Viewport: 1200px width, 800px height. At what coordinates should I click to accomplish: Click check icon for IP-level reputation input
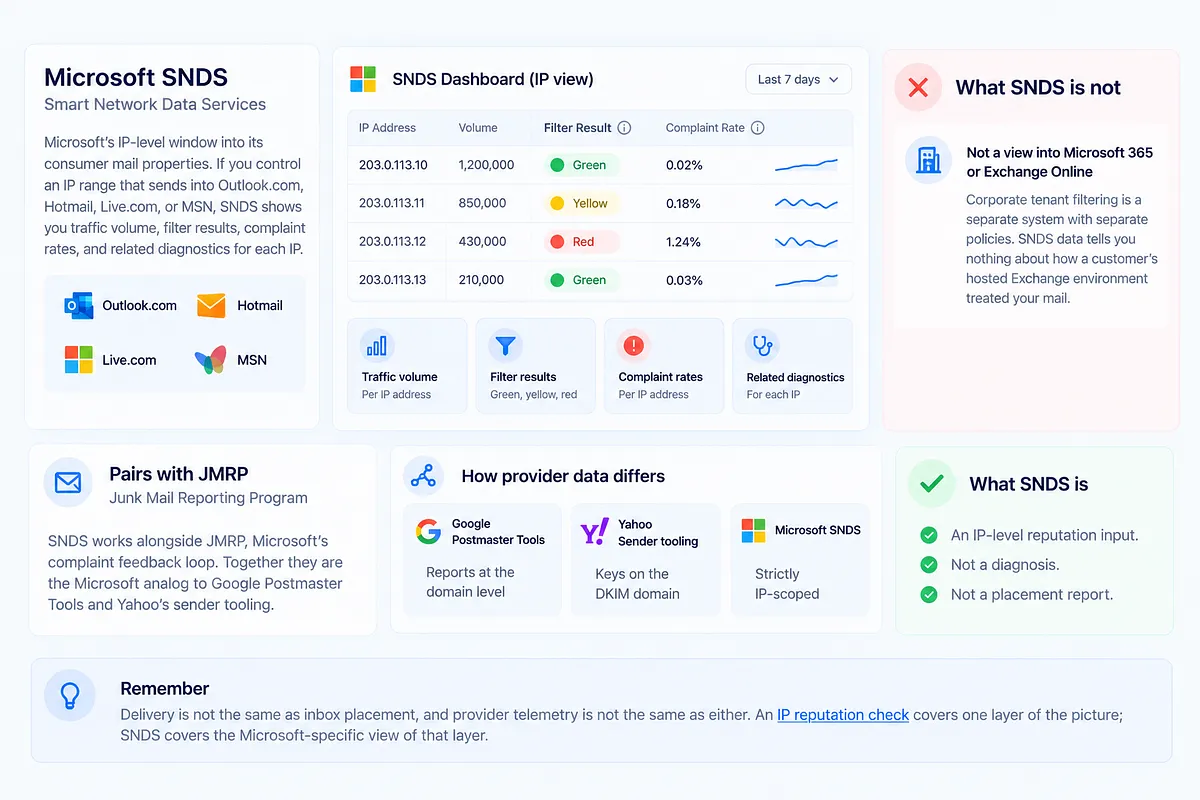pos(929,535)
